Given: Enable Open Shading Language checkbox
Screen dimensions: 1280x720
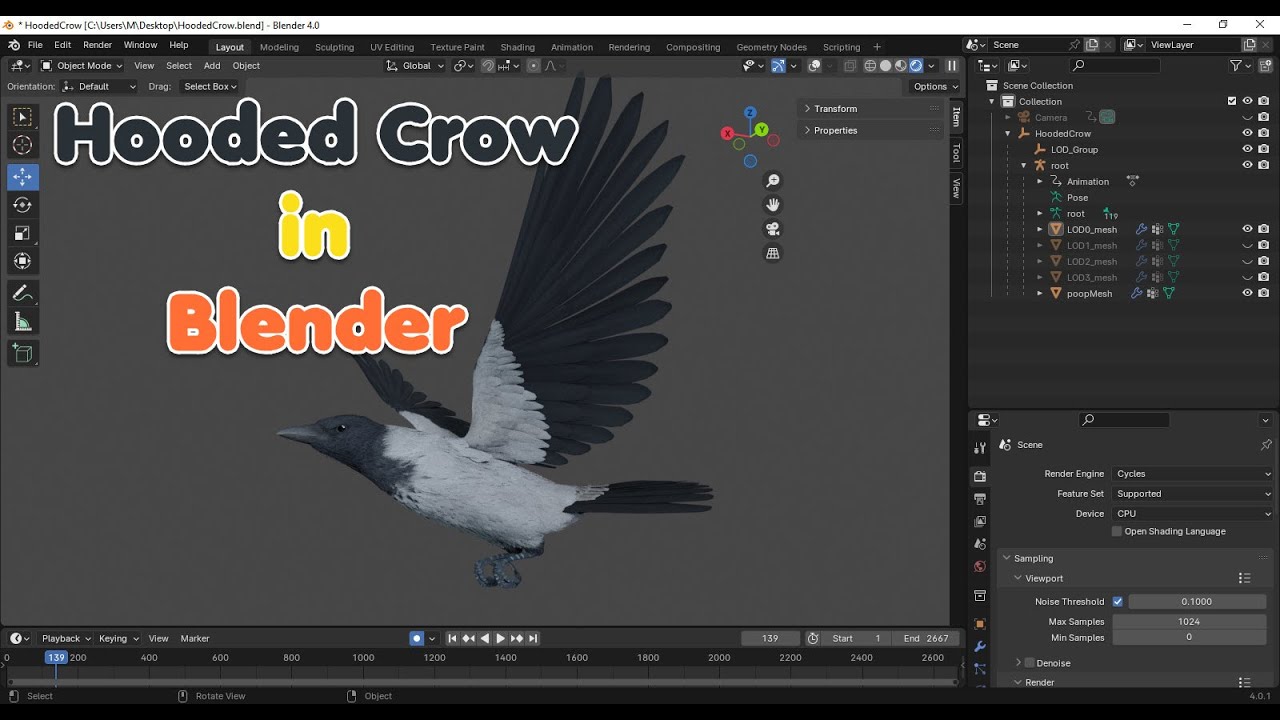Looking at the screenshot, I should pyautogui.click(x=1117, y=531).
